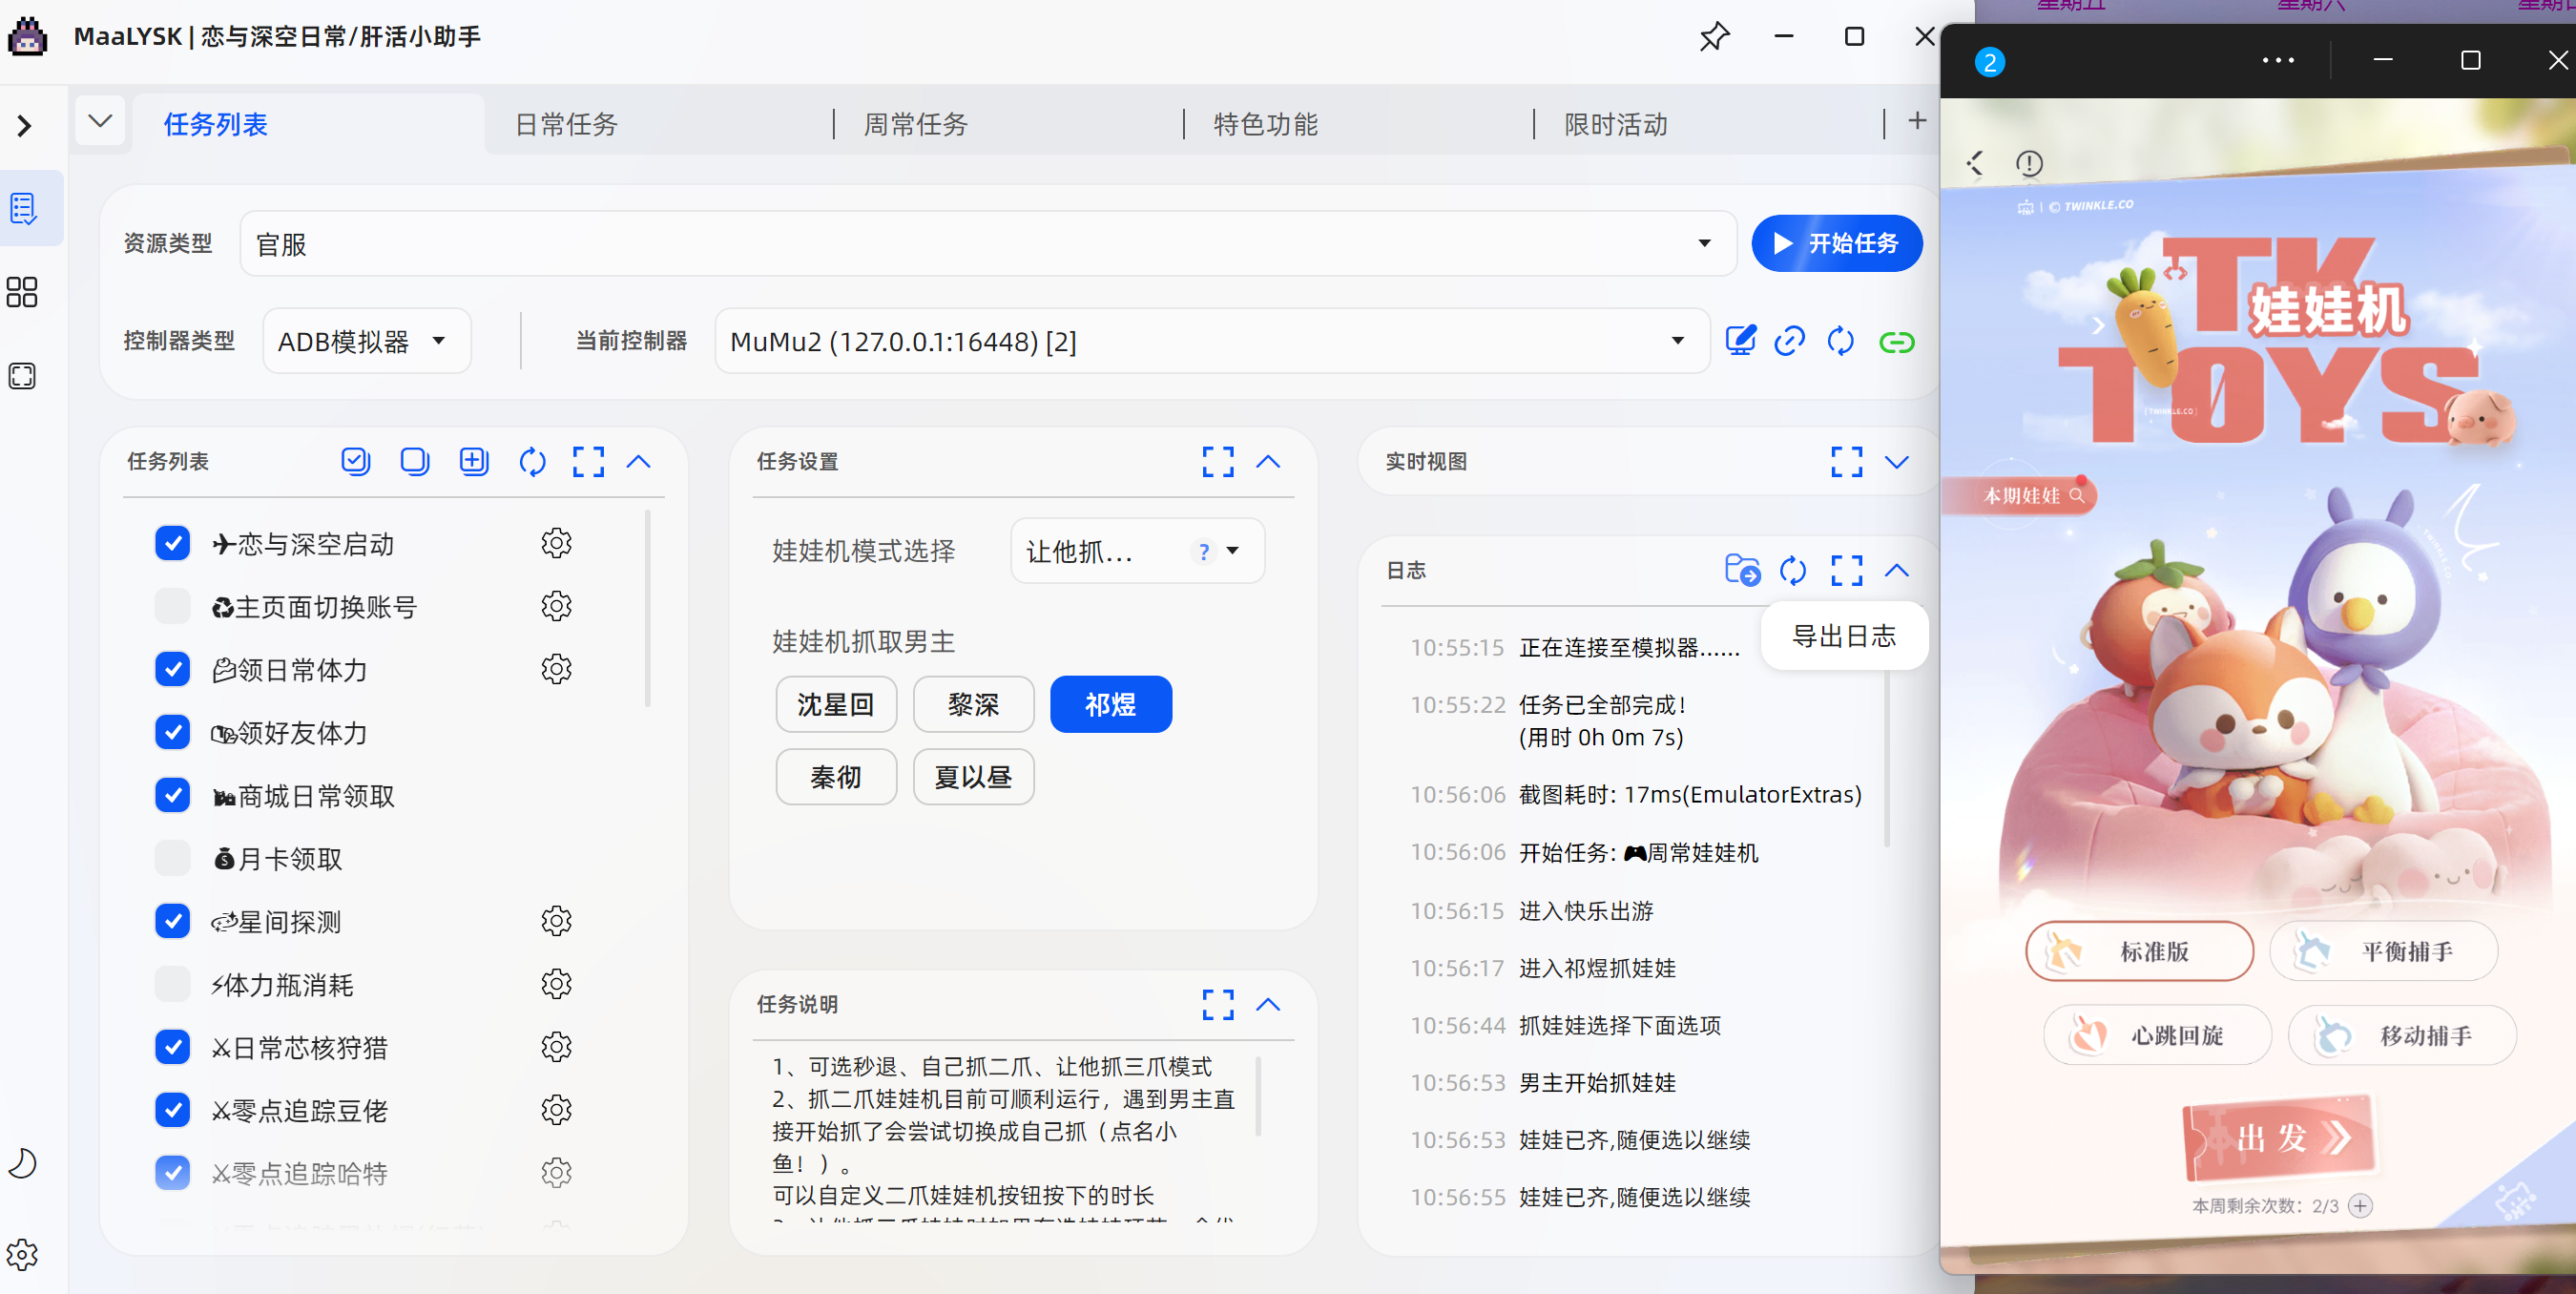Viewport: 2576px width, 1294px height.
Task: Expand the 实时视图 panel
Action: [1897, 461]
